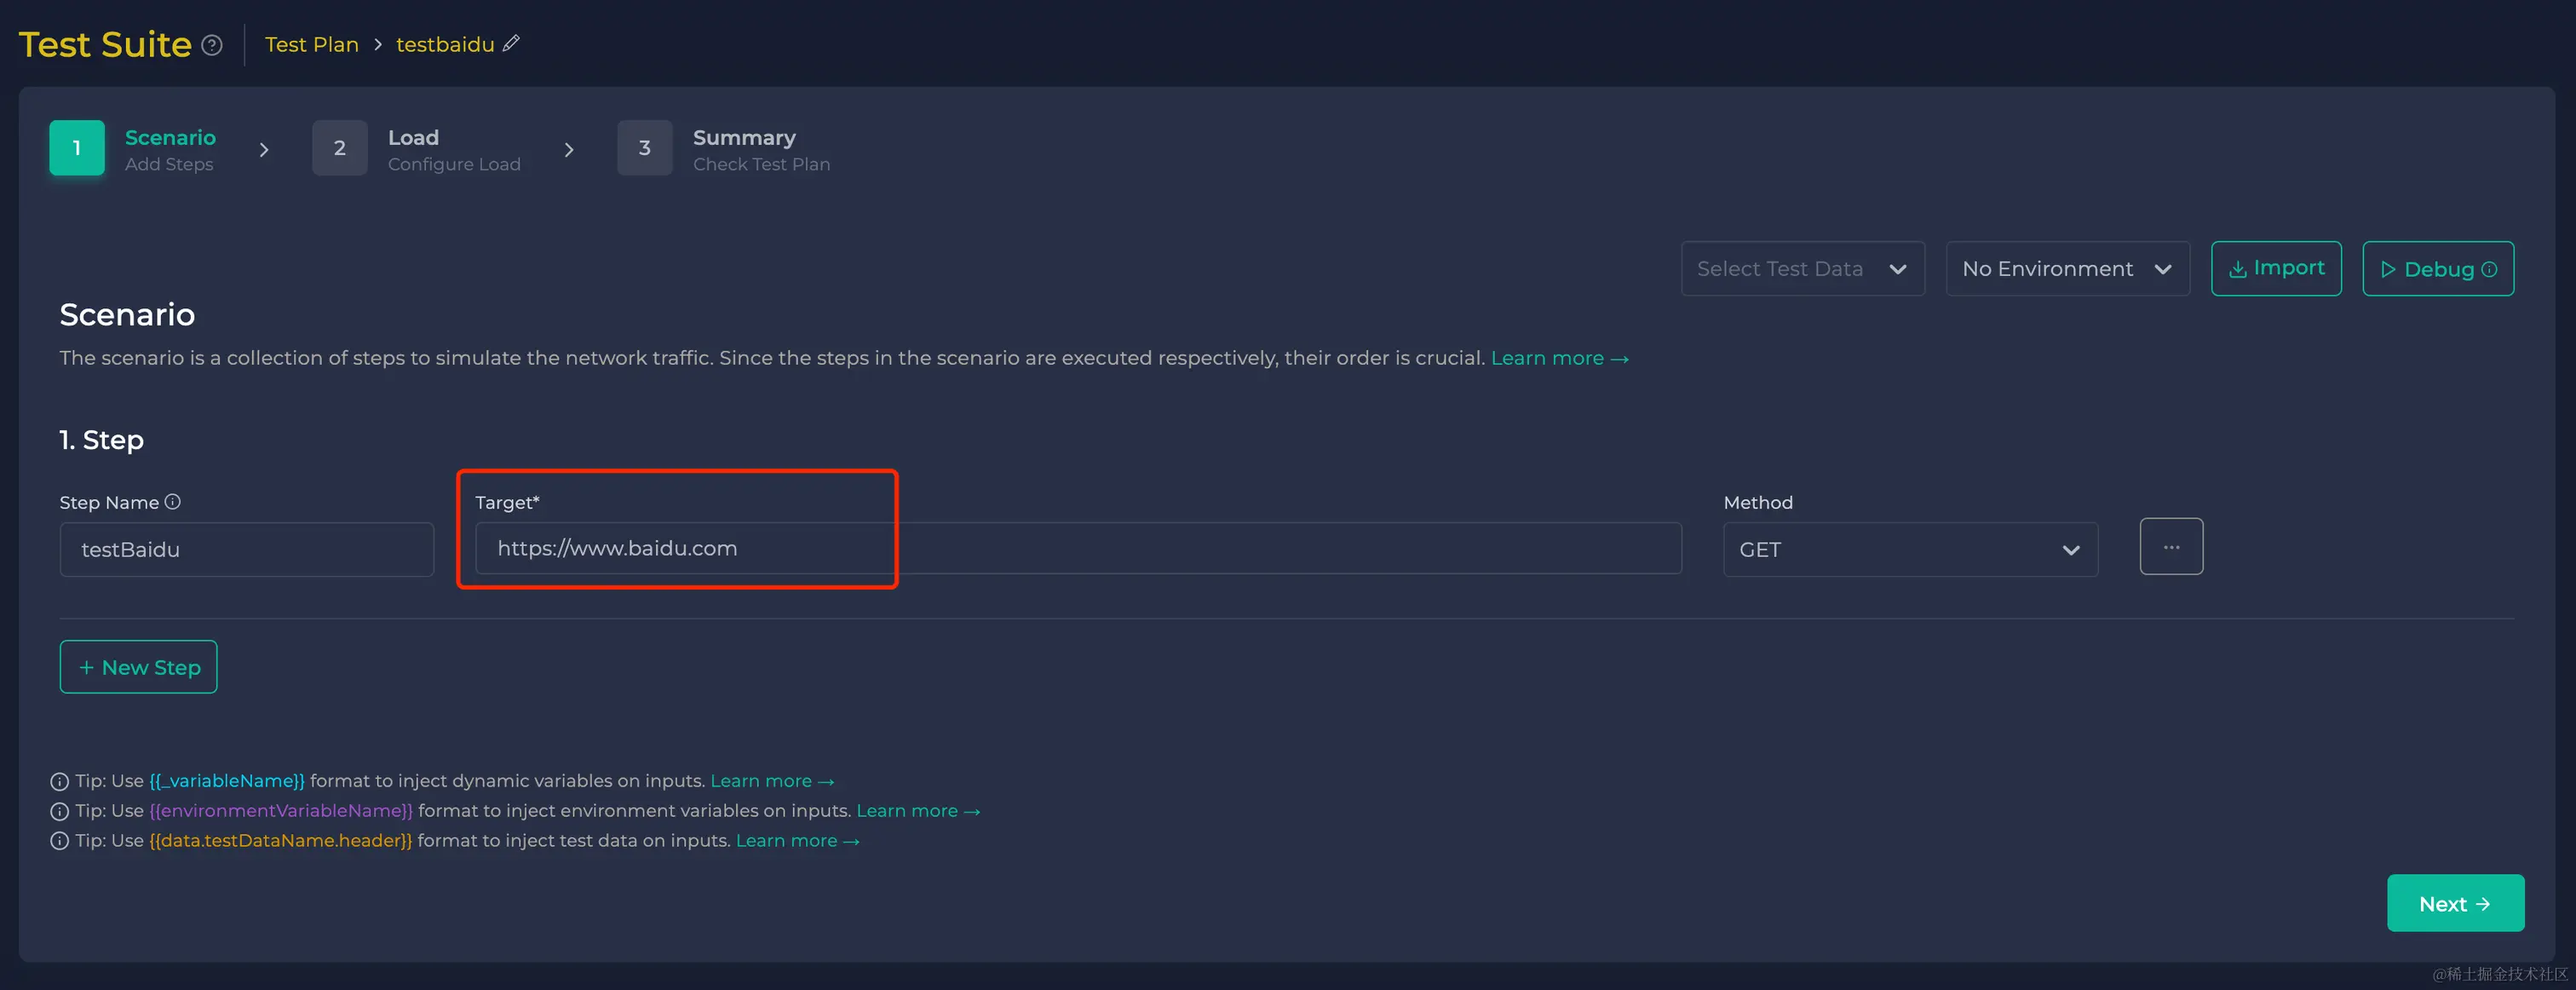Switch to the Load Configure Load step
The height and width of the screenshot is (990, 2576).
coord(453,149)
